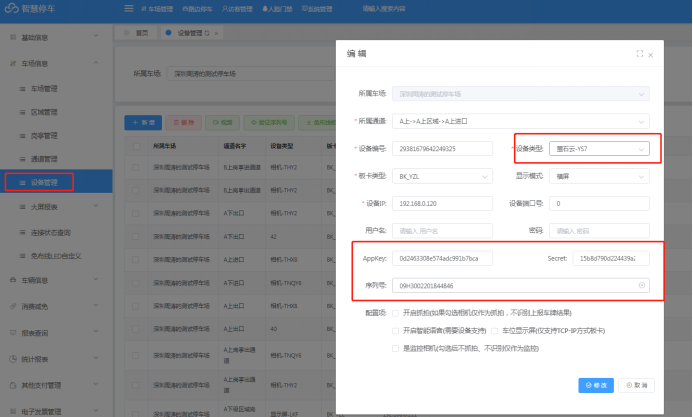This screenshot has height=417, width=693.
Task: Check the 开启智能语音 option
Action: 396,331
